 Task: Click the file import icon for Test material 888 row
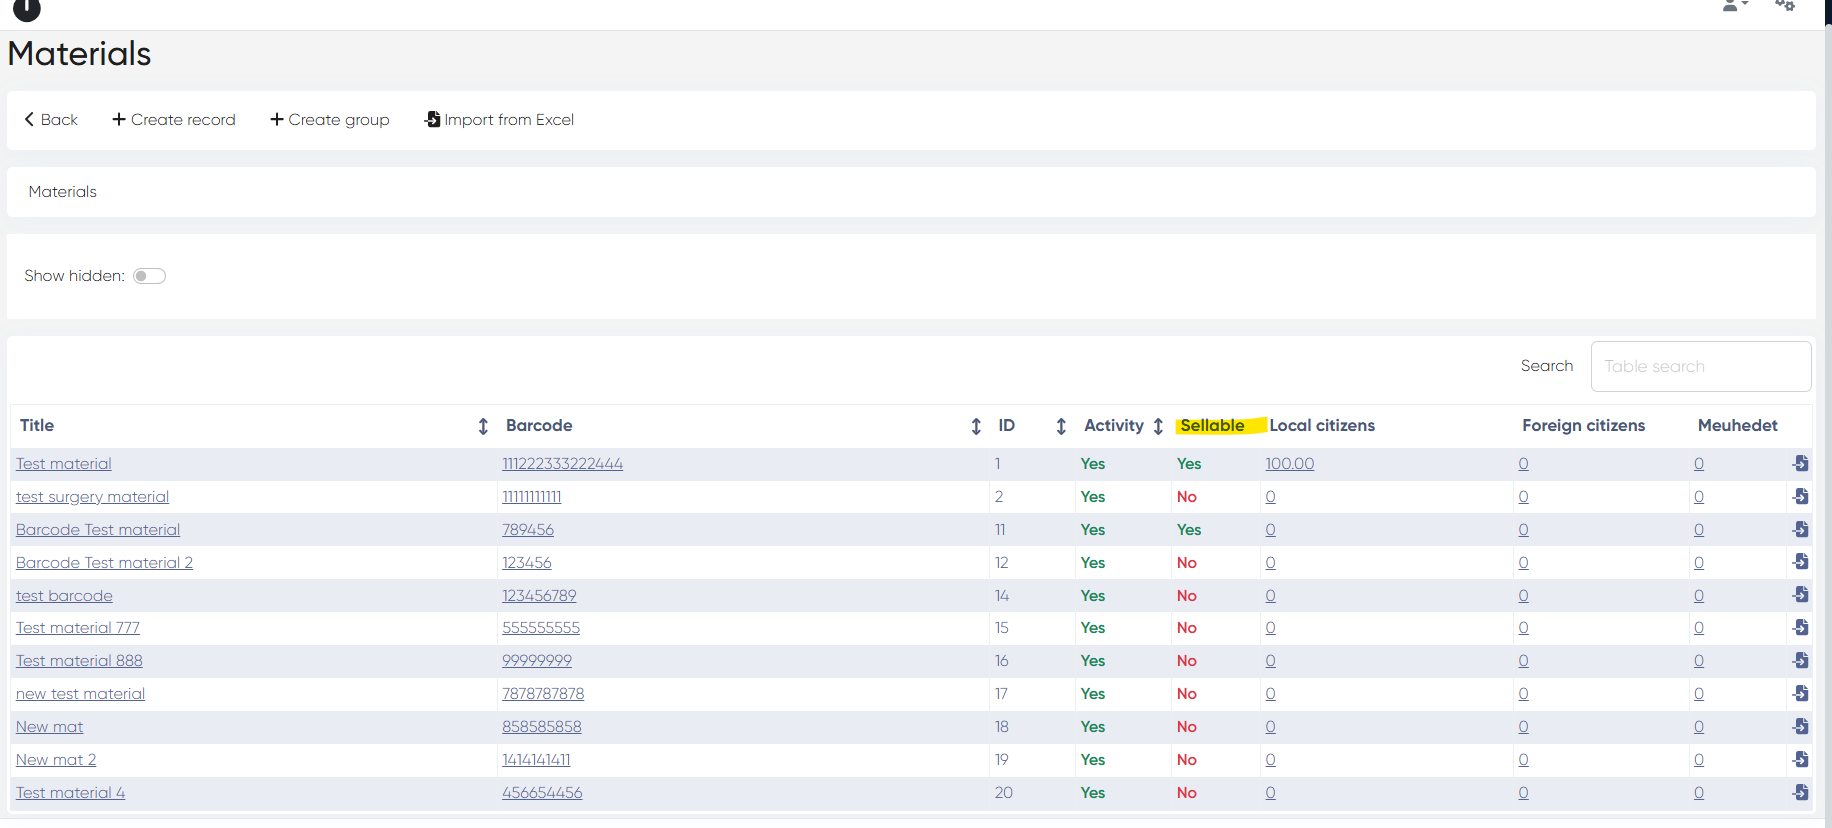(x=1800, y=660)
